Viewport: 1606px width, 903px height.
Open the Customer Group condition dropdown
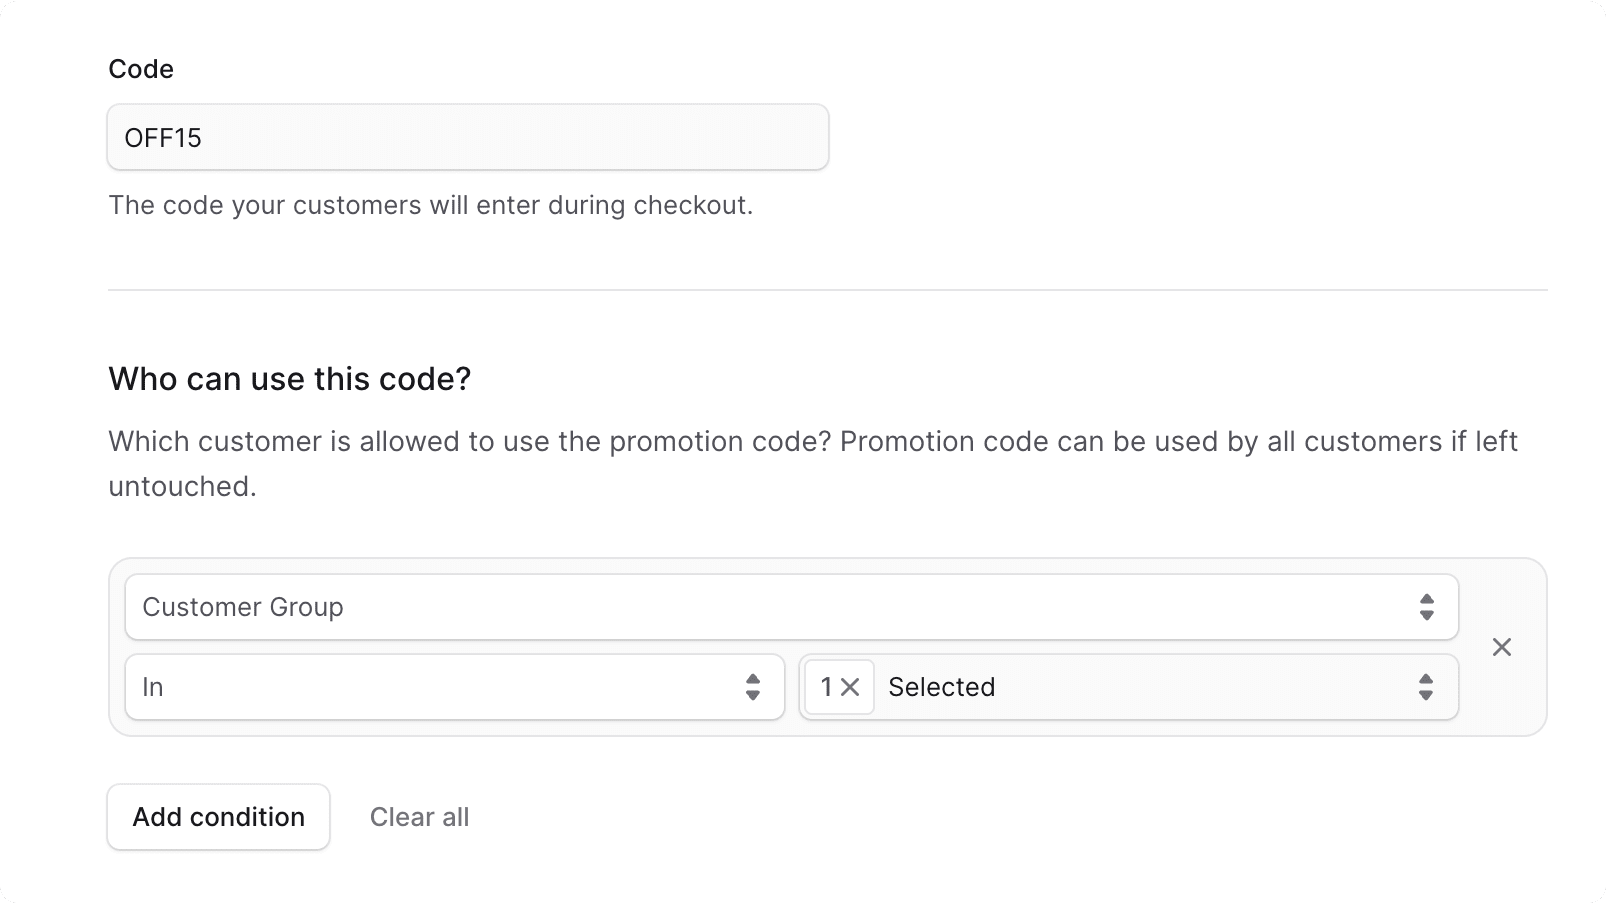(700, 607)
